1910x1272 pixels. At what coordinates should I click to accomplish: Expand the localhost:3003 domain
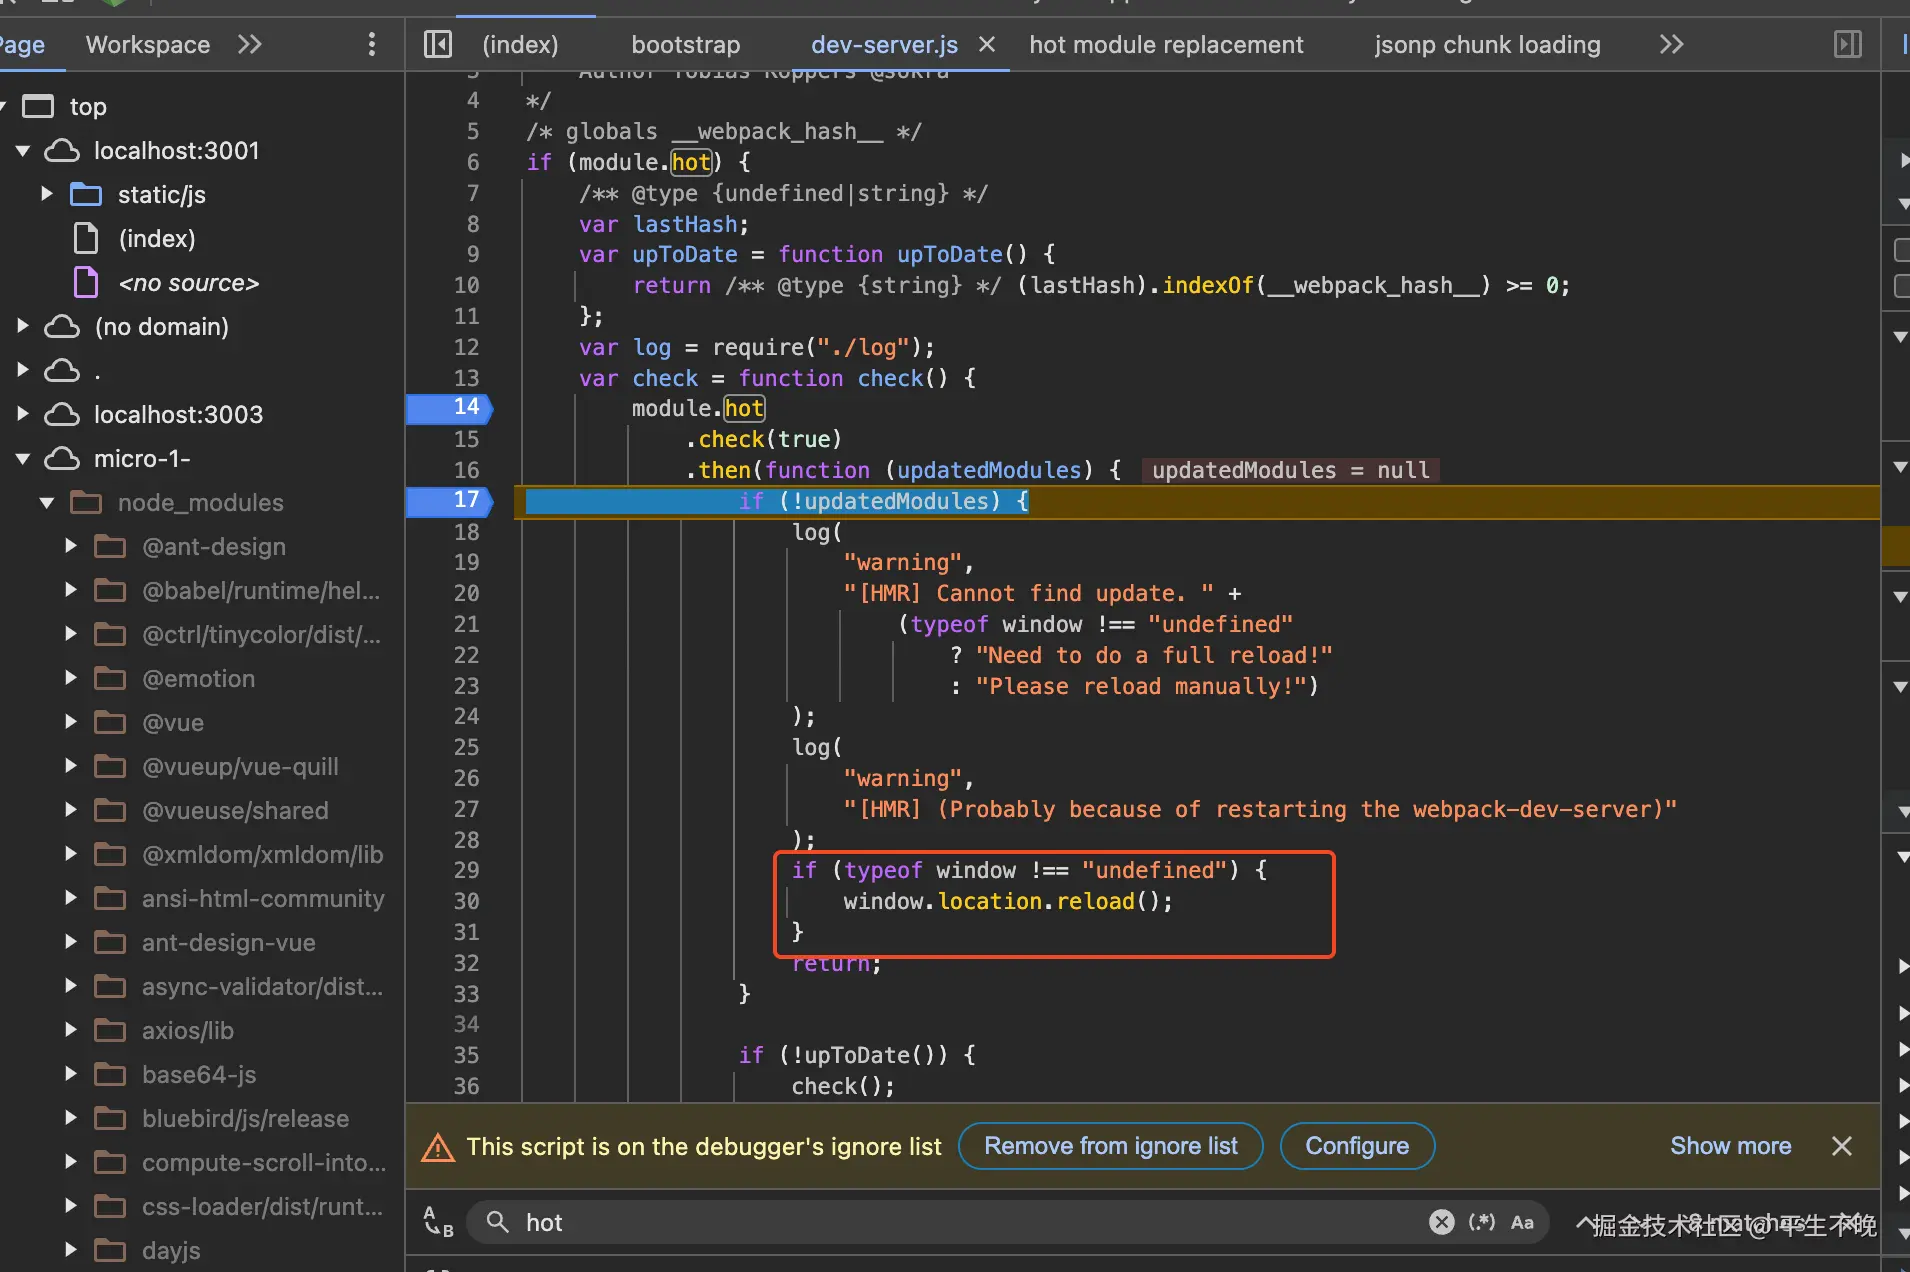pos(23,414)
